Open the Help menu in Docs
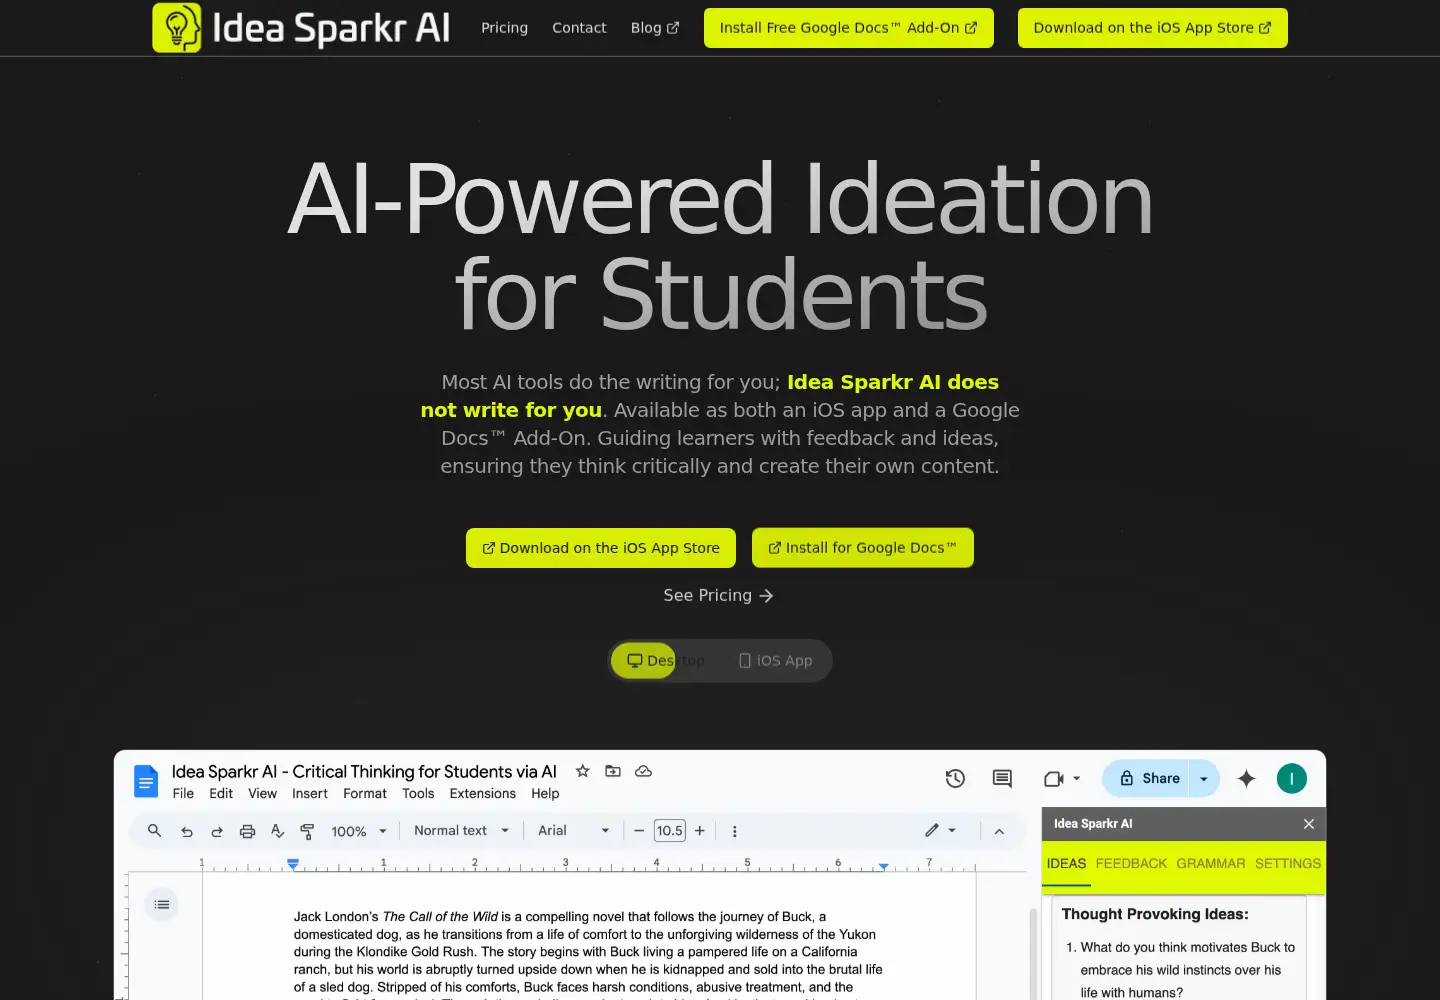Image resolution: width=1440 pixels, height=1000 pixels. (545, 794)
